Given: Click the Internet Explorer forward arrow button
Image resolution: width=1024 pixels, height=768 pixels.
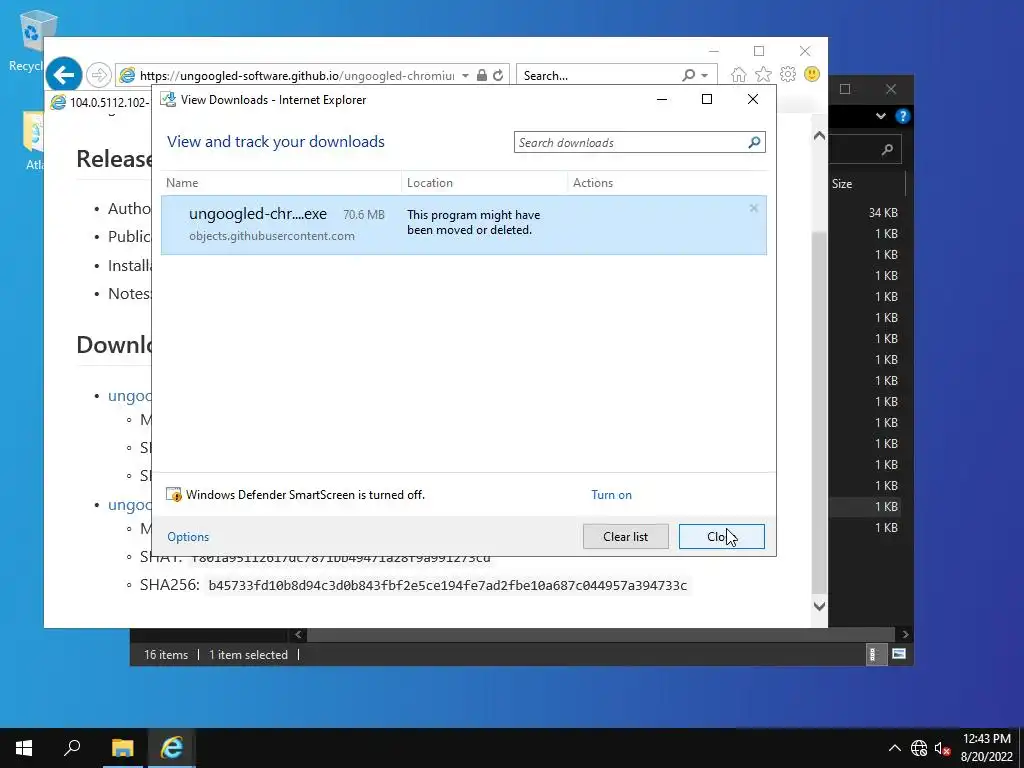Looking at the screenshot, I should [99, 75].
